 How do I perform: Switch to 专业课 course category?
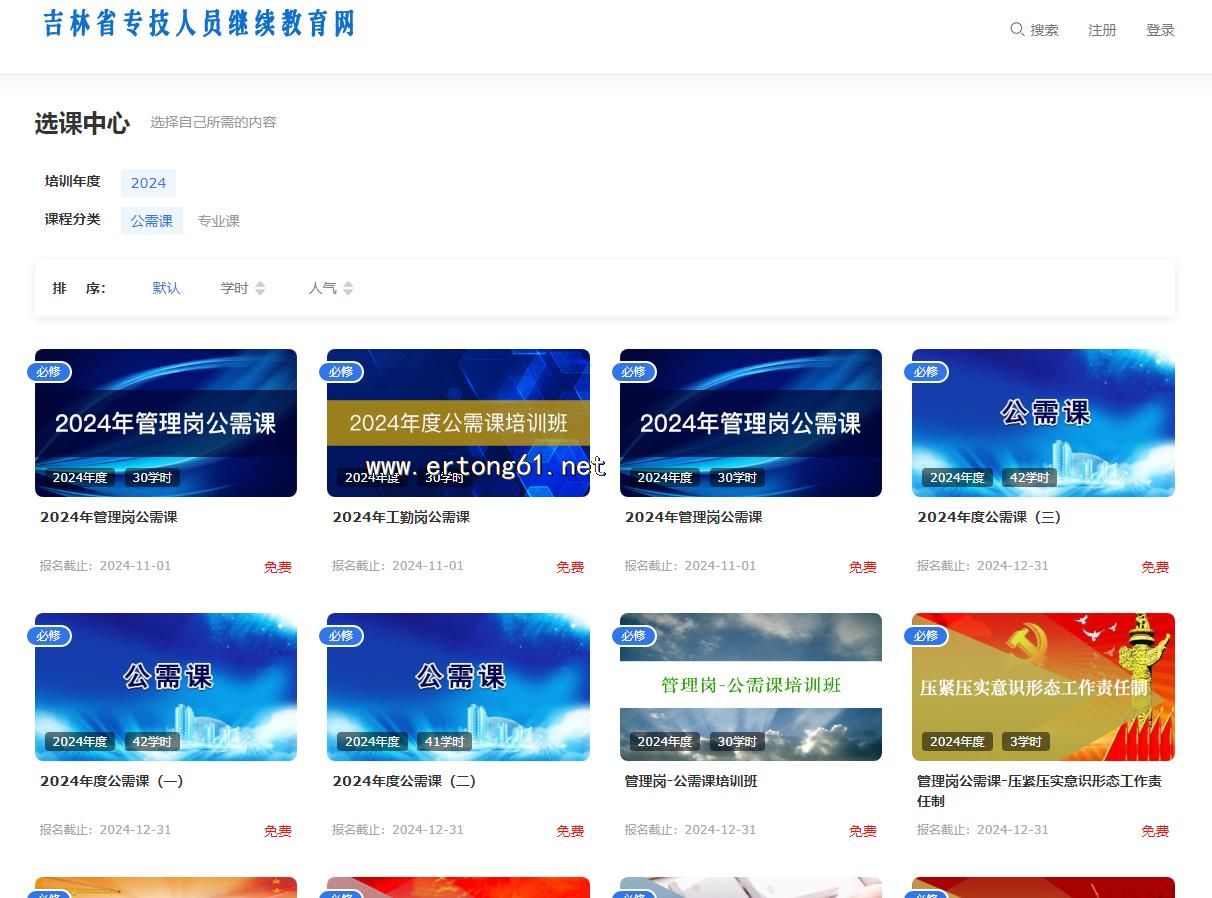pos(218,221)
